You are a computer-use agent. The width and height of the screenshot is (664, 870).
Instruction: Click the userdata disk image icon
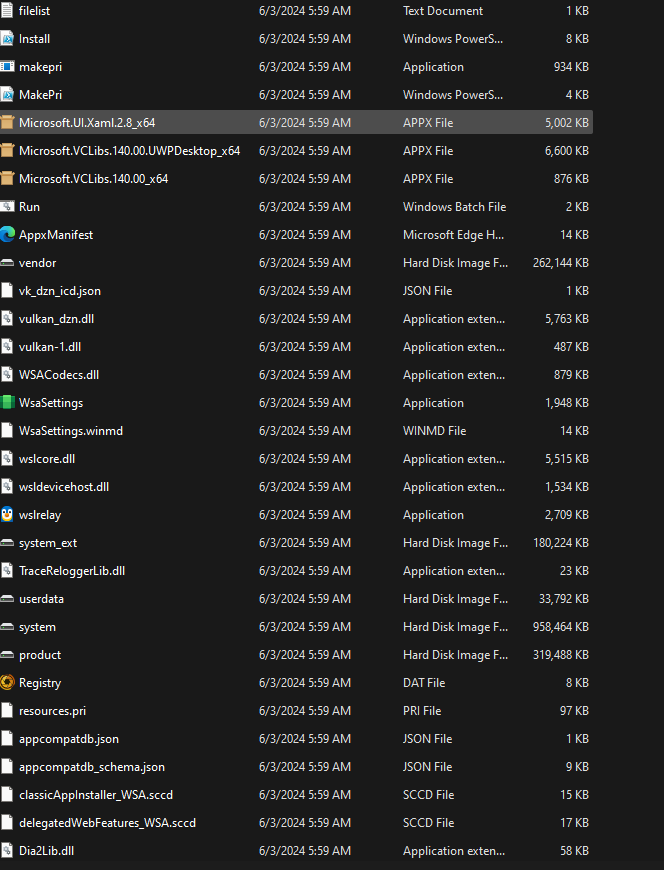pos(7,599)
